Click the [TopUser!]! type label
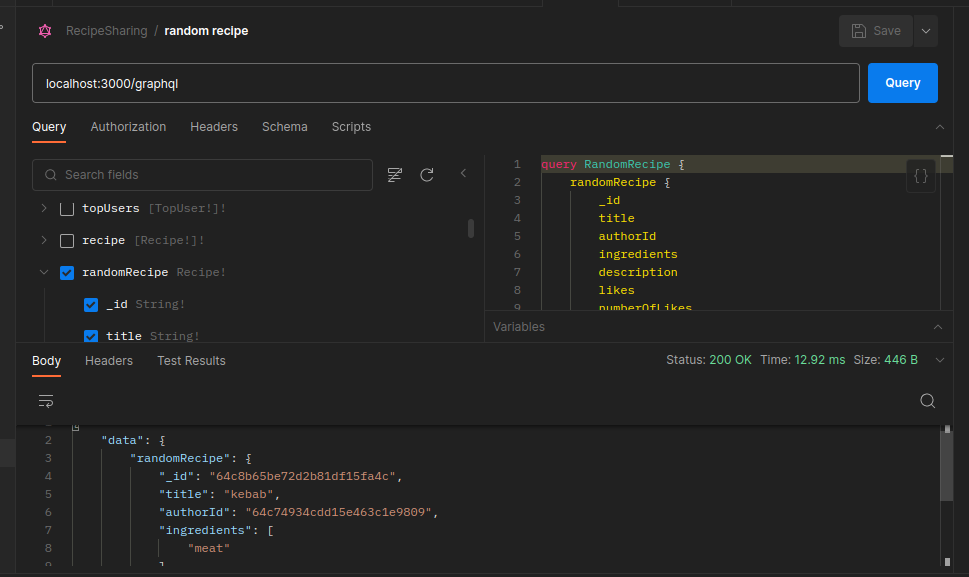969x577 pixels. [187, 208]
